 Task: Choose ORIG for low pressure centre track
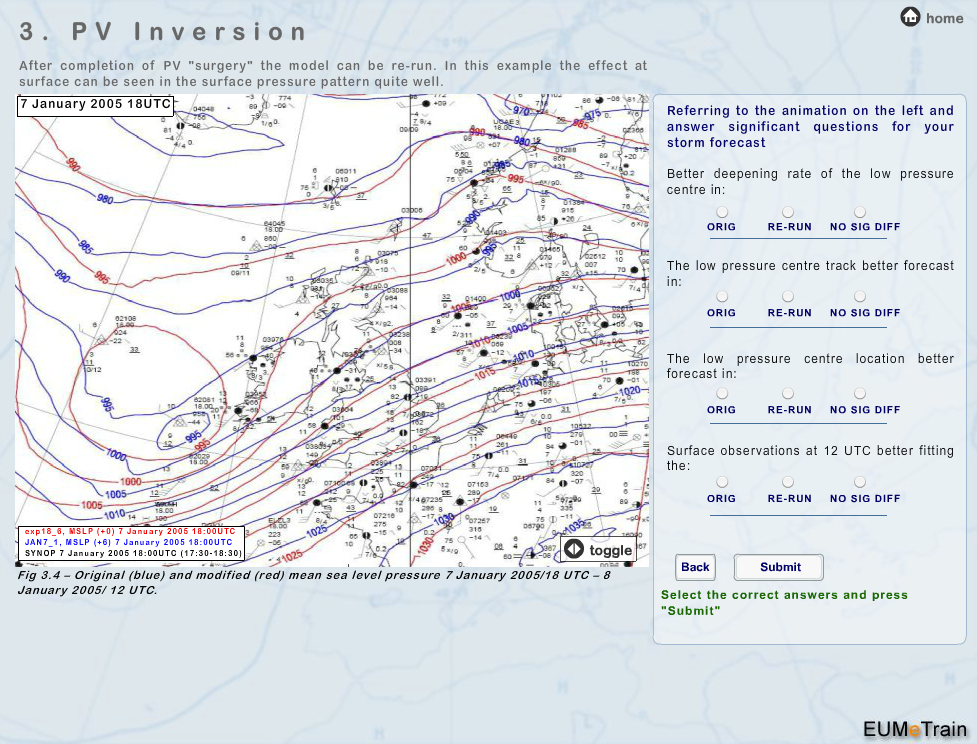(x=722, y=297)
